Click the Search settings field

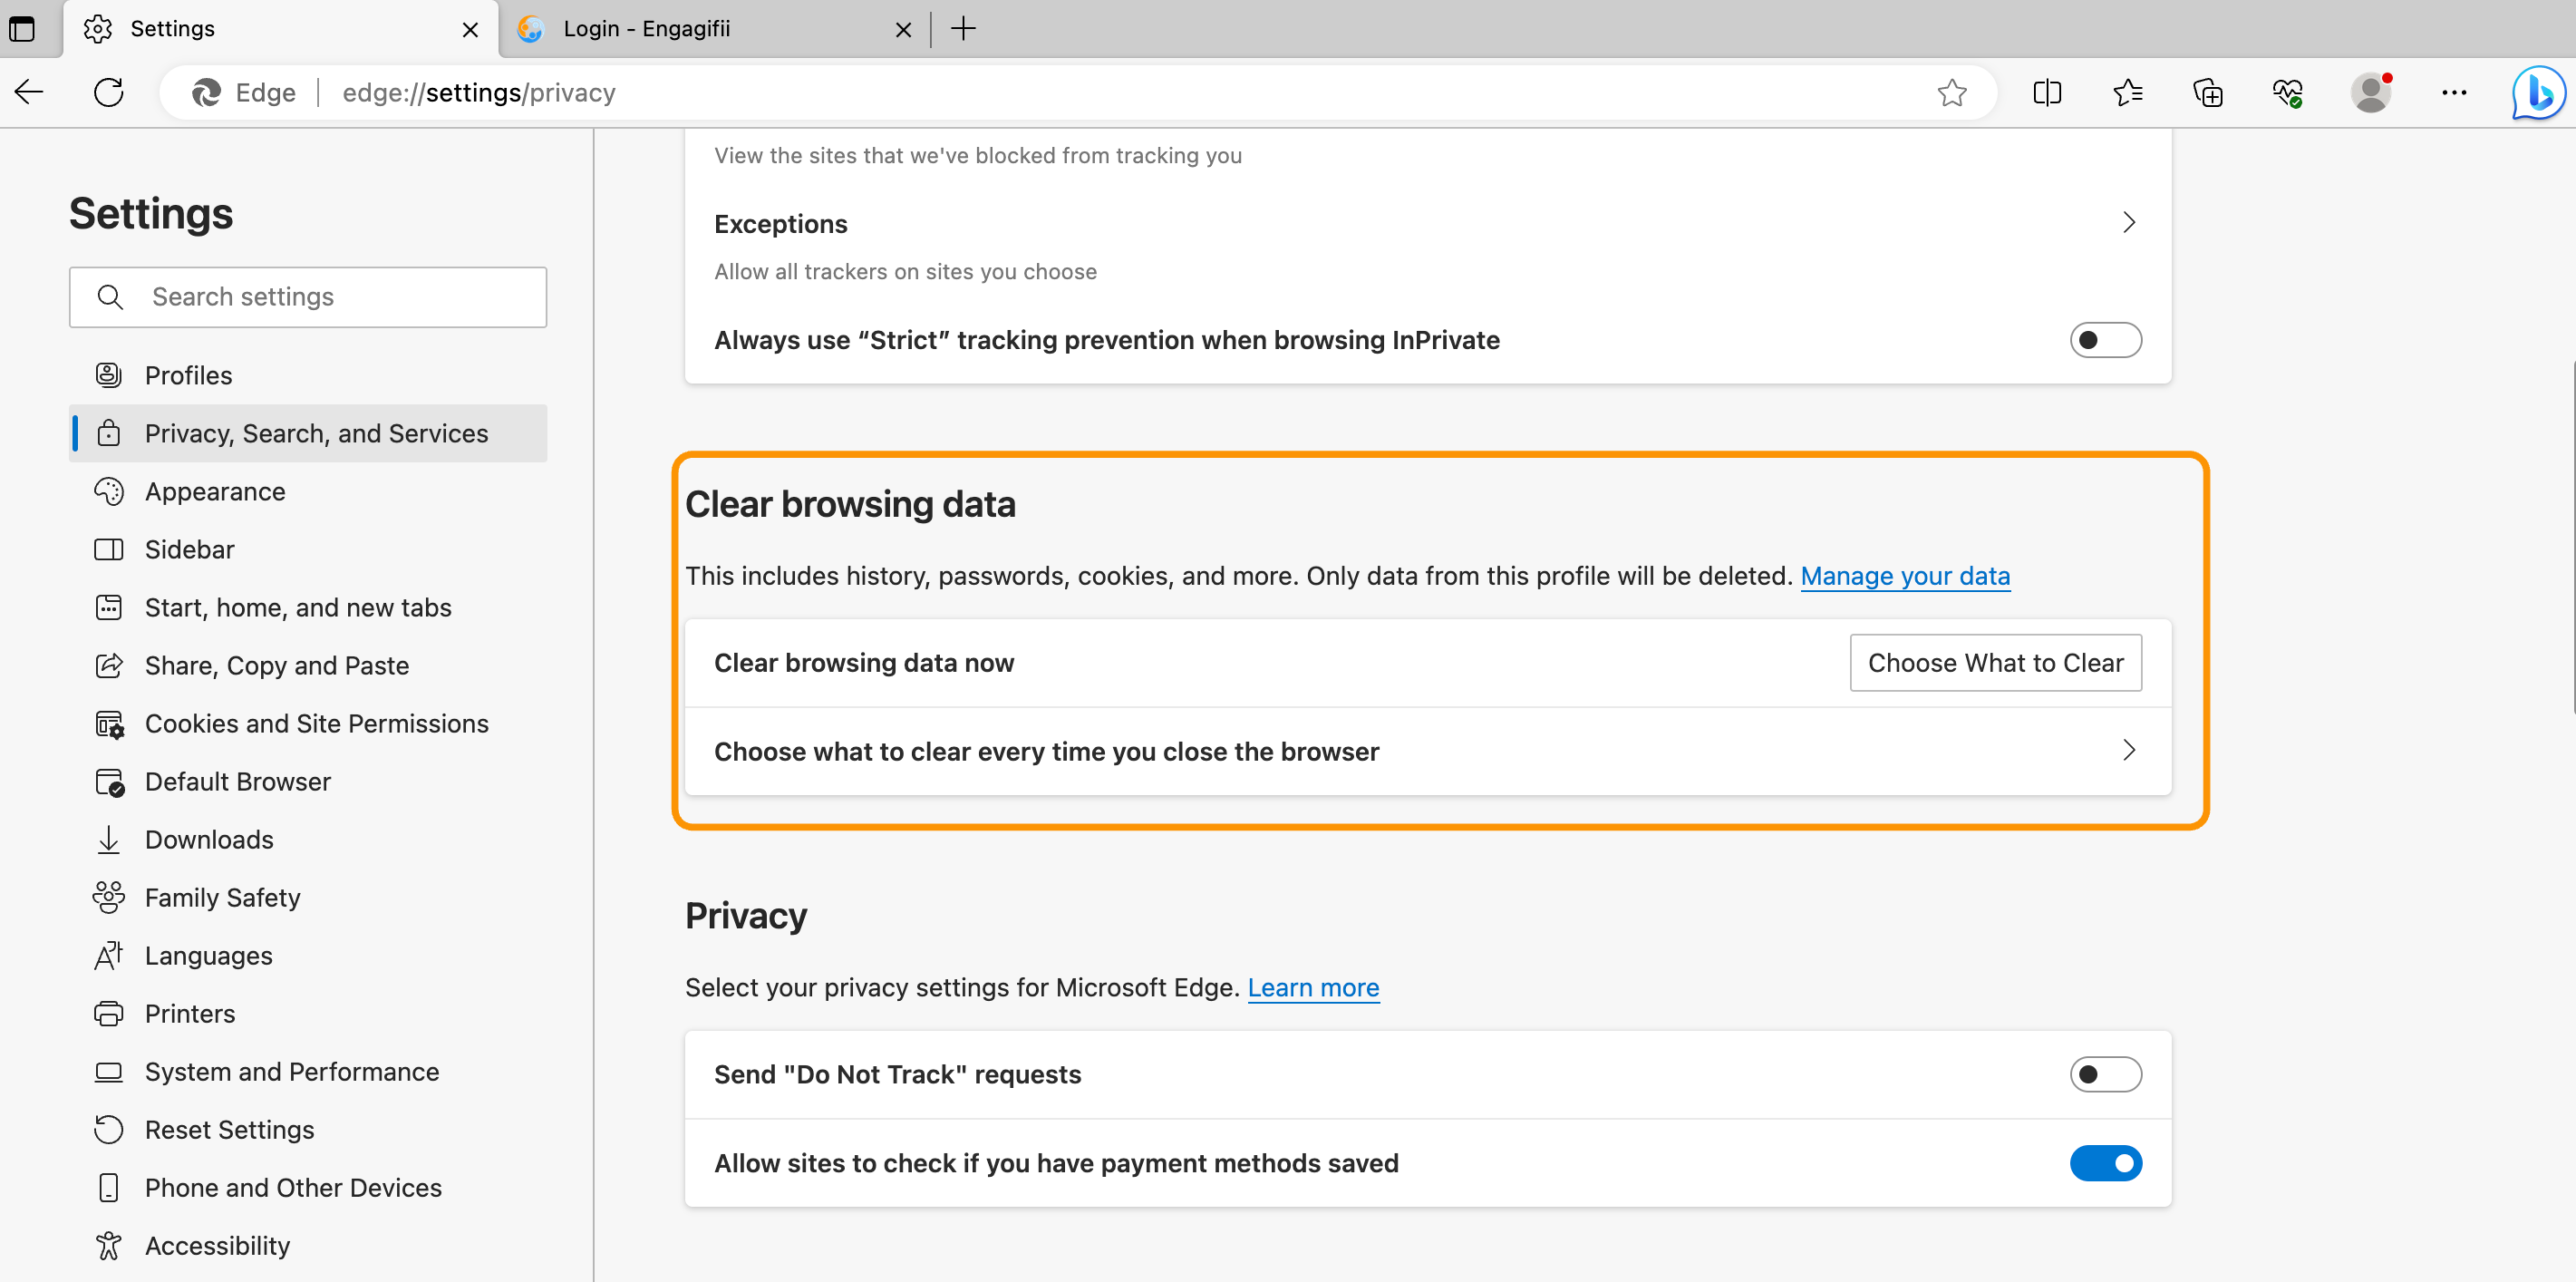coord(308,297)
